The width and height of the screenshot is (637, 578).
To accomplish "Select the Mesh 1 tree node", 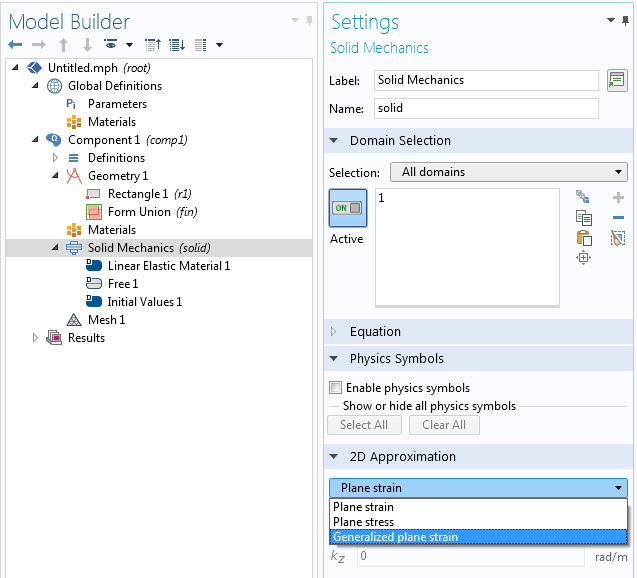I will point(106,320).
